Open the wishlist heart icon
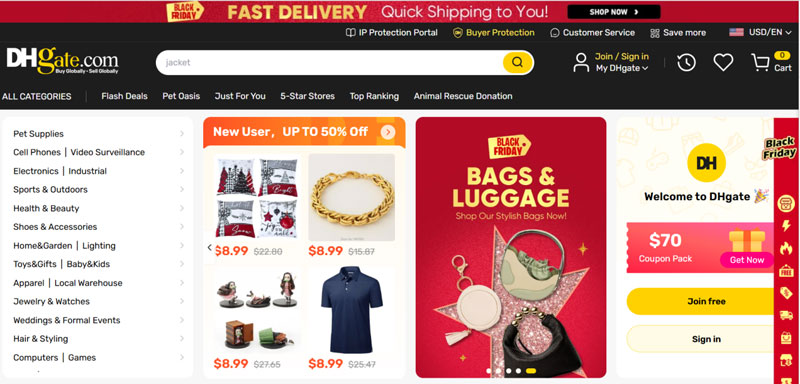 click(x=723, y=62)
